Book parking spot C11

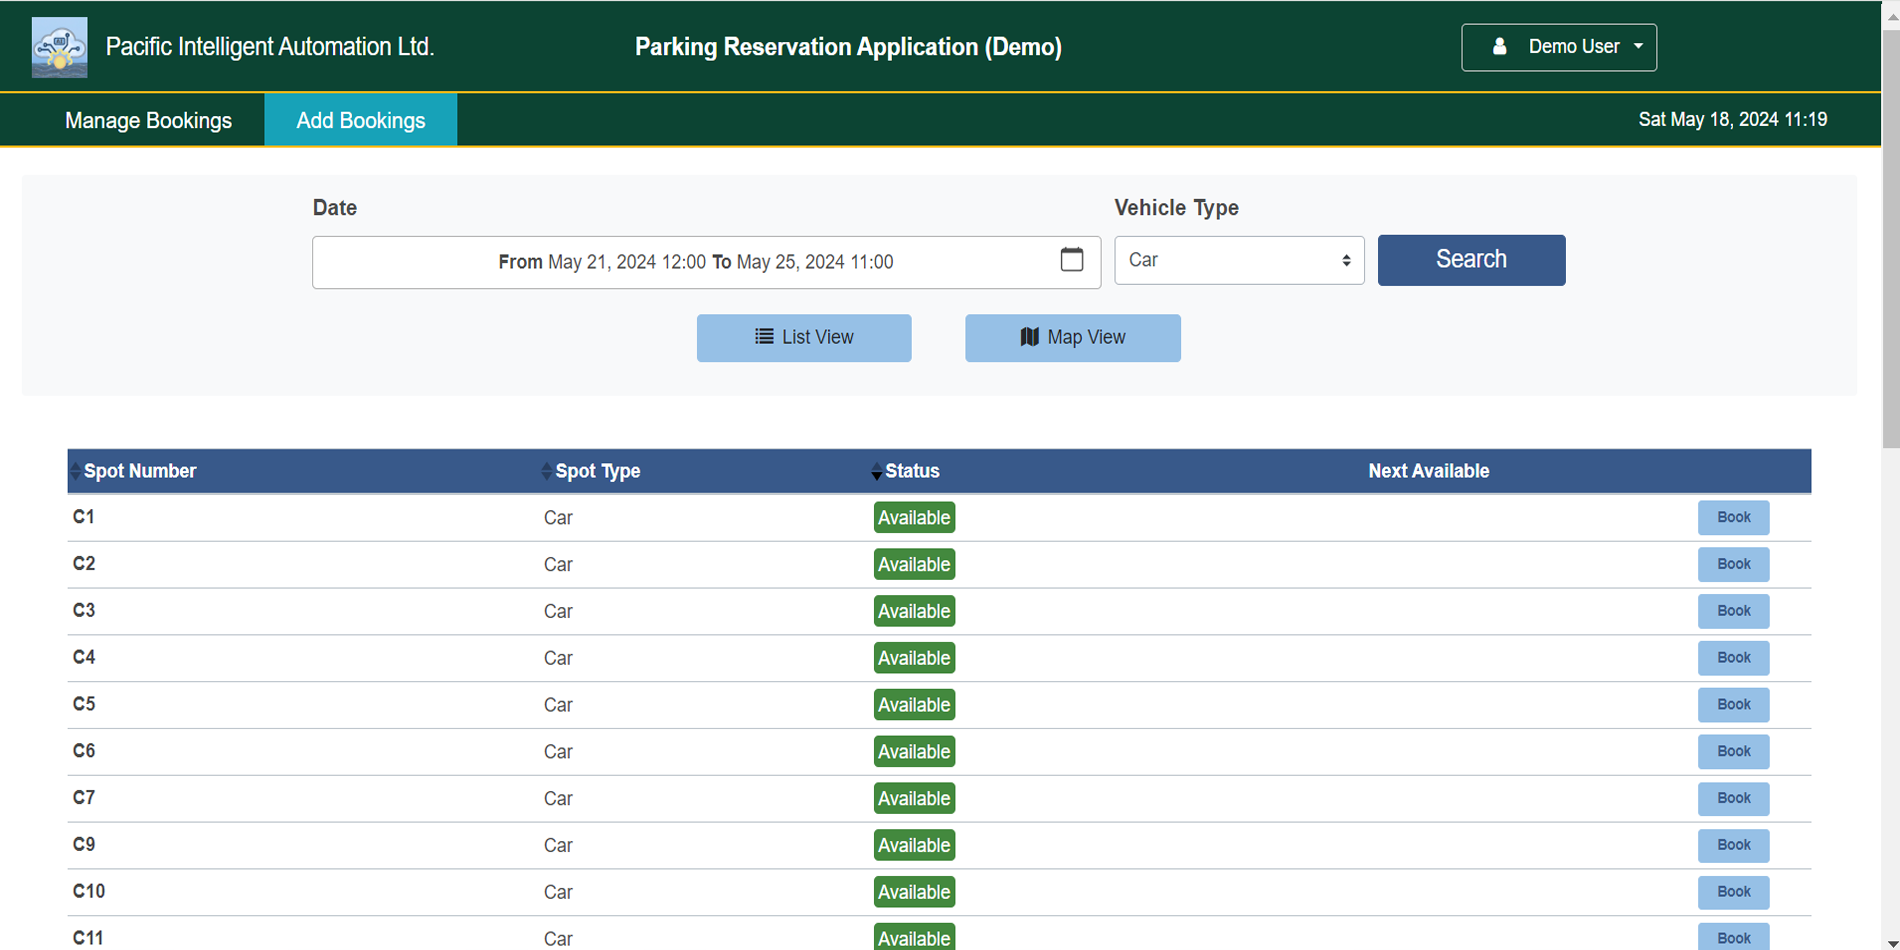[x=1733, y=937]
